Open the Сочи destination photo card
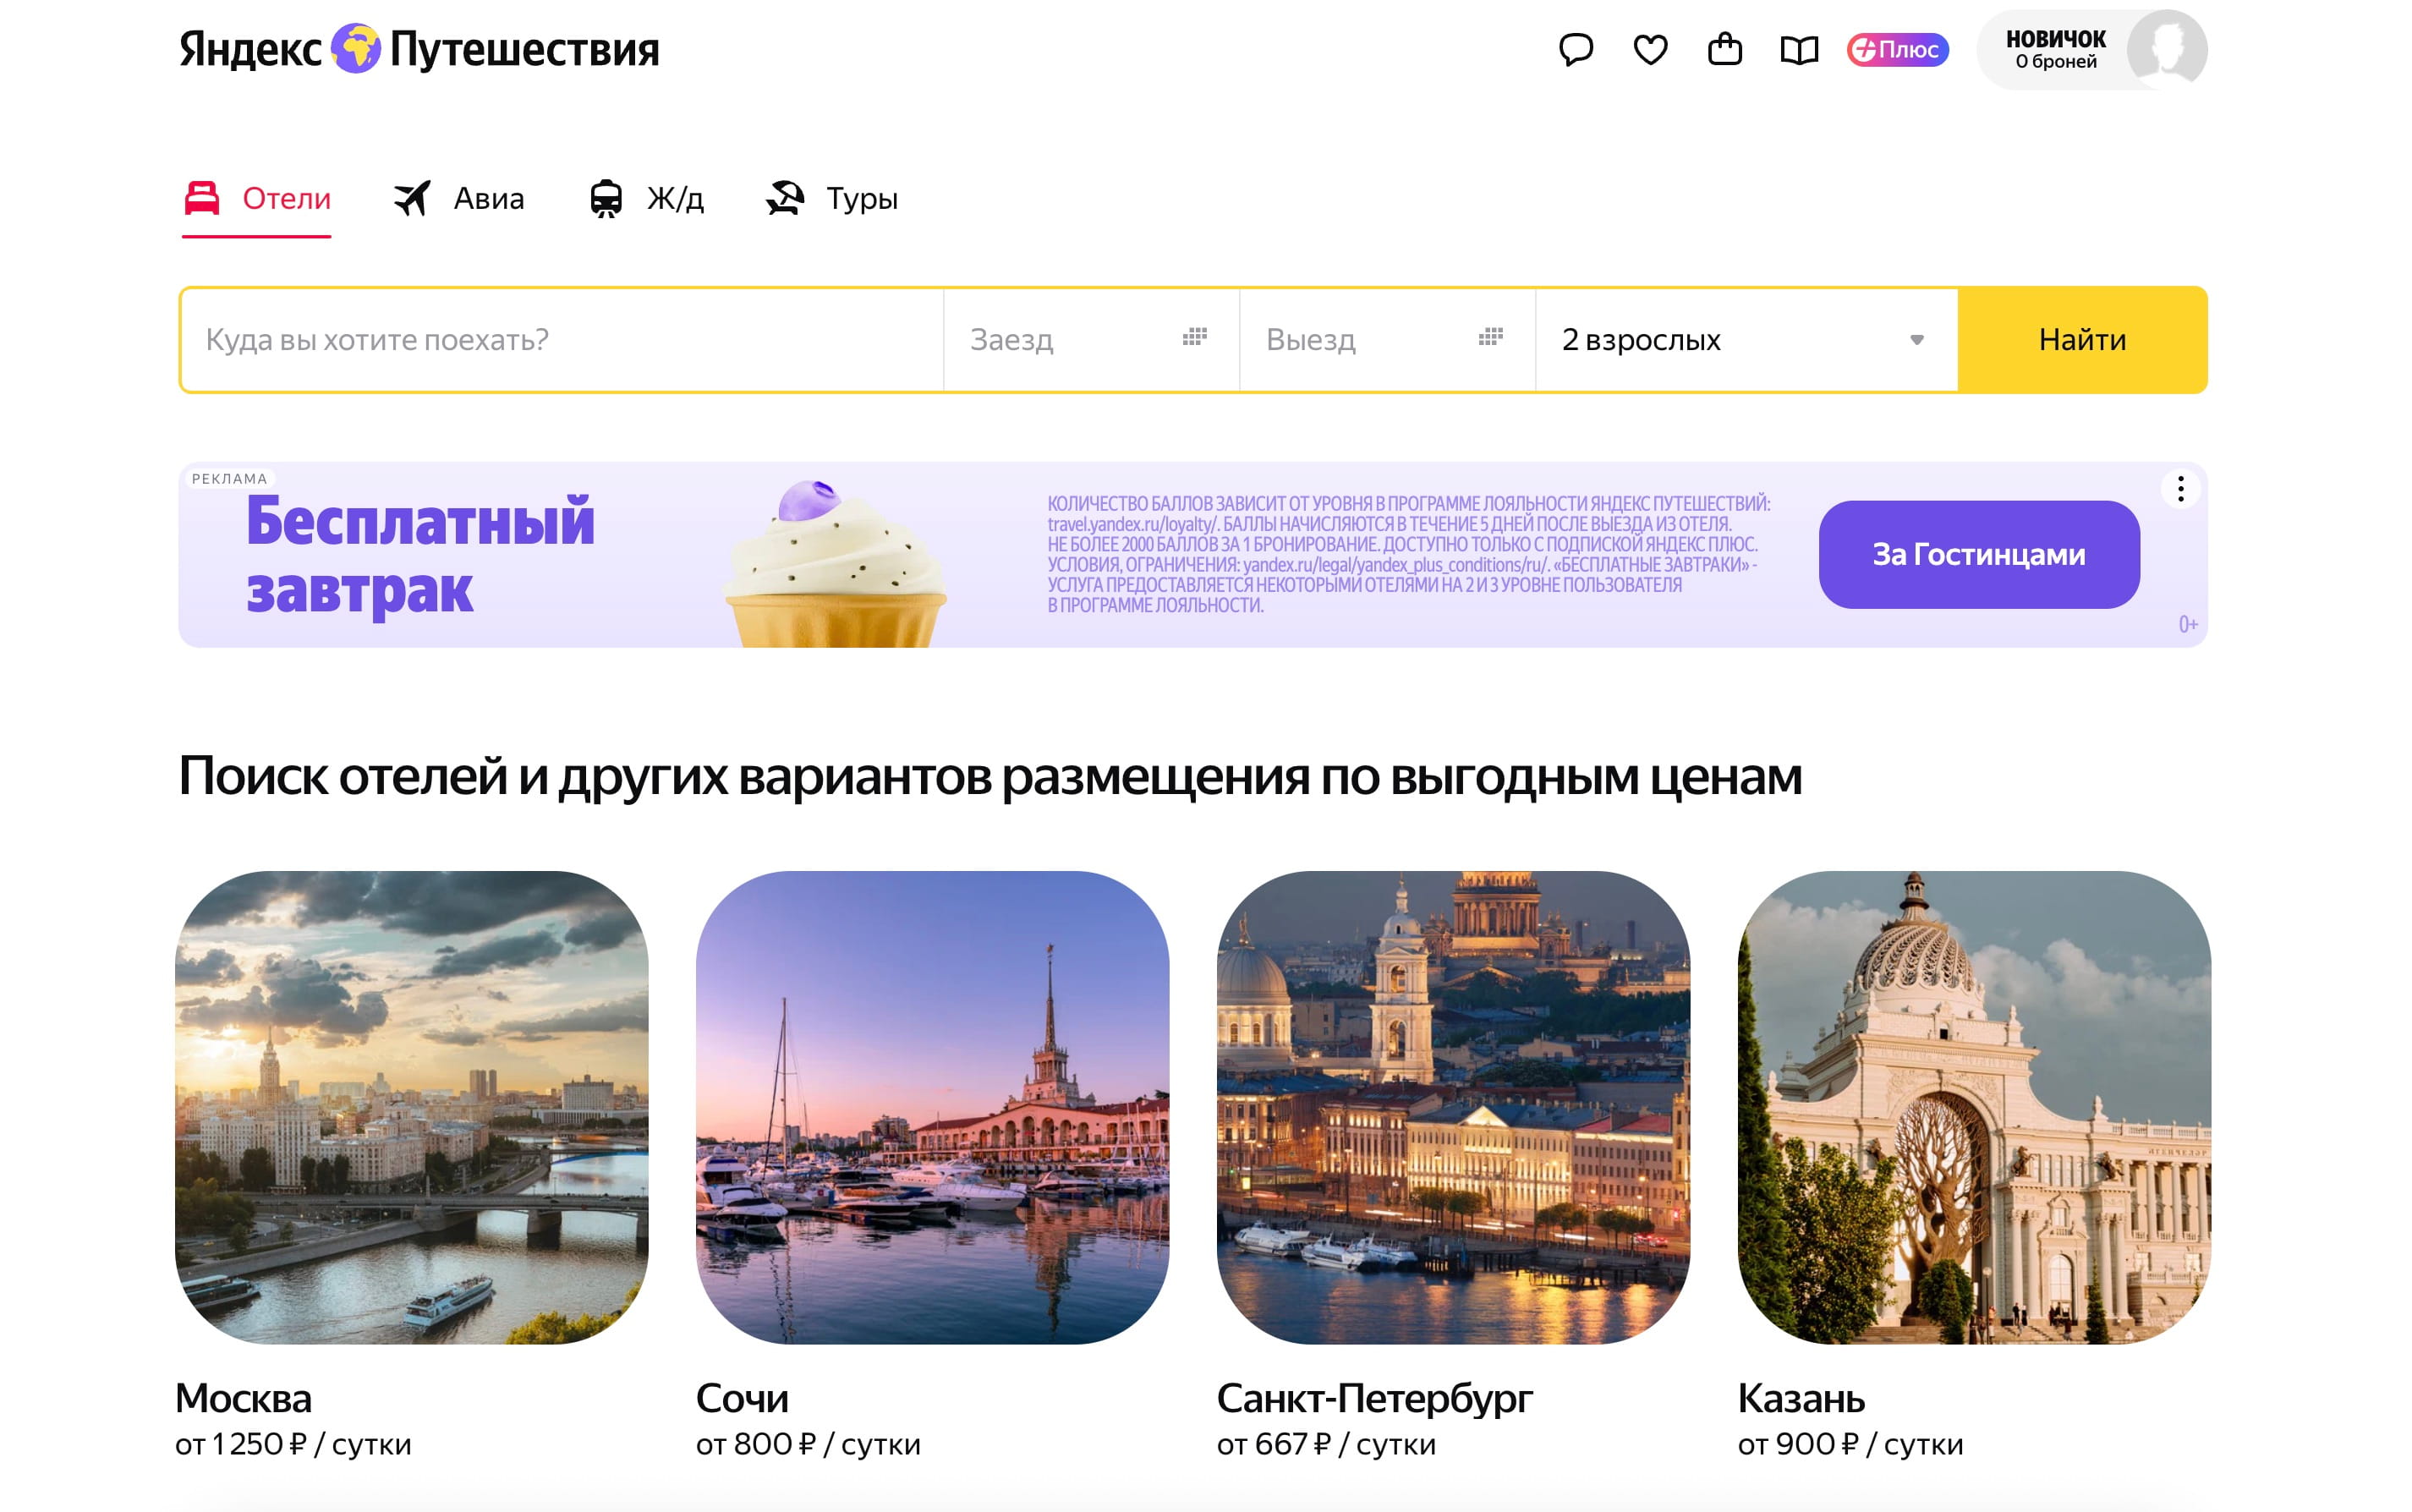This screenshot has height=1512, width=2412. pos(932,1107)
